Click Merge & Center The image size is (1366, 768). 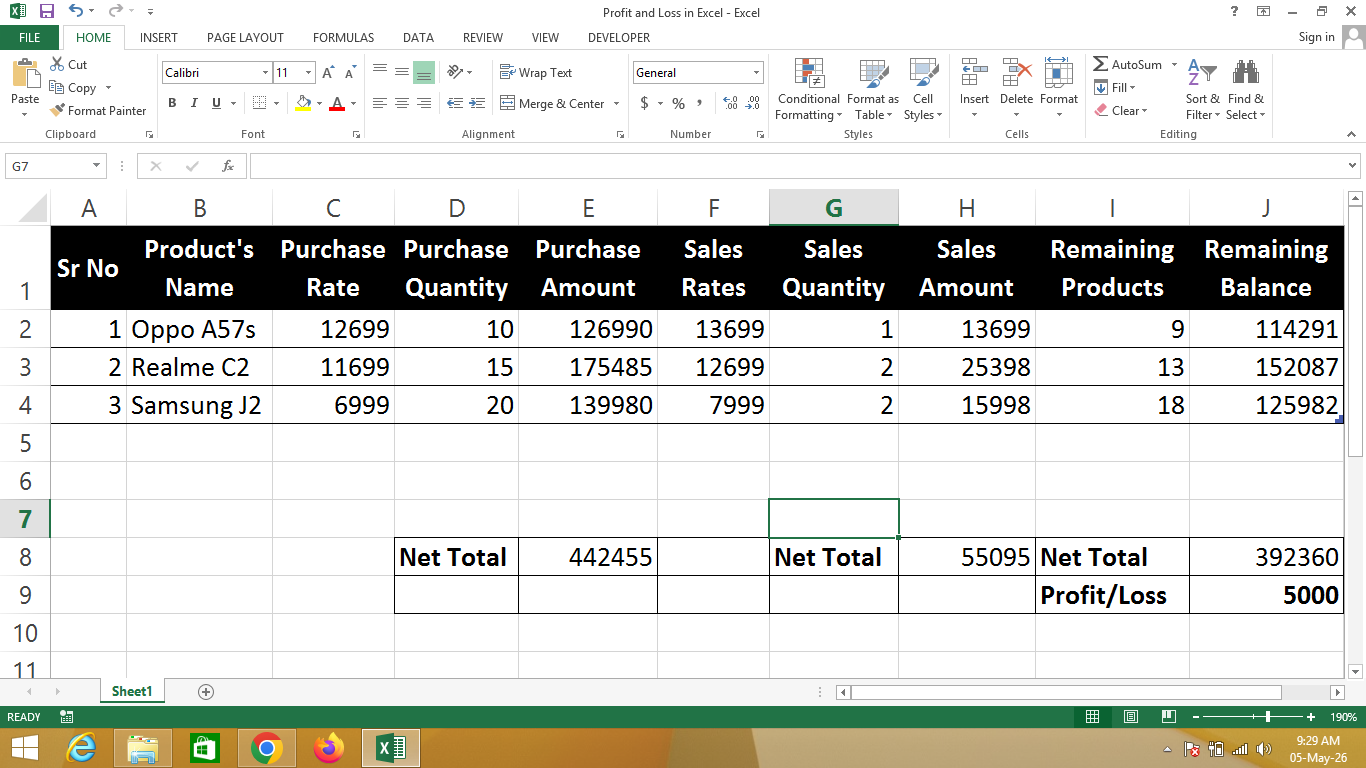[x=552, y=103]
